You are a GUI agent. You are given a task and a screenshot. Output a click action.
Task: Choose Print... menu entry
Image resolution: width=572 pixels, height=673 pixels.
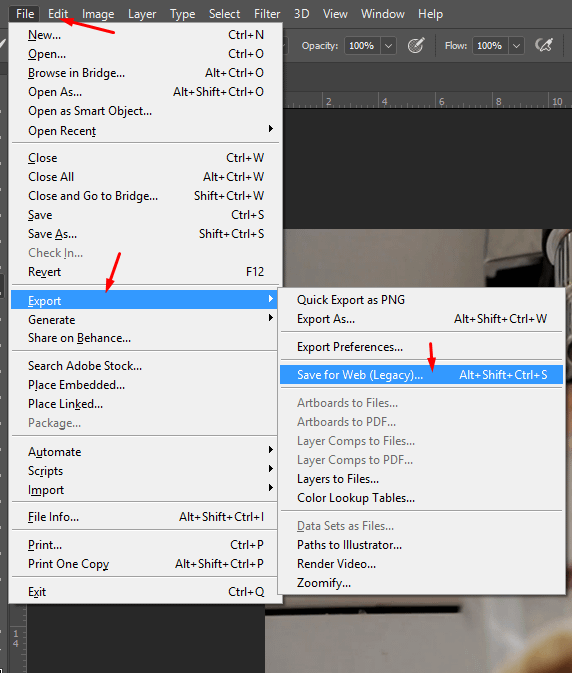tap(146, 545)
